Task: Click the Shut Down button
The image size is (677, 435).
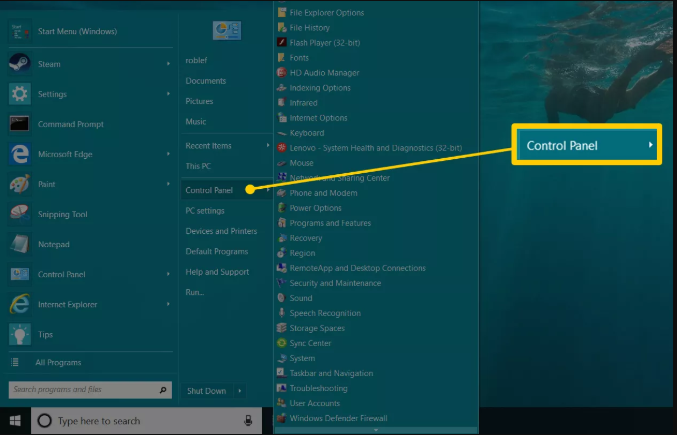Action: [207, 391]
